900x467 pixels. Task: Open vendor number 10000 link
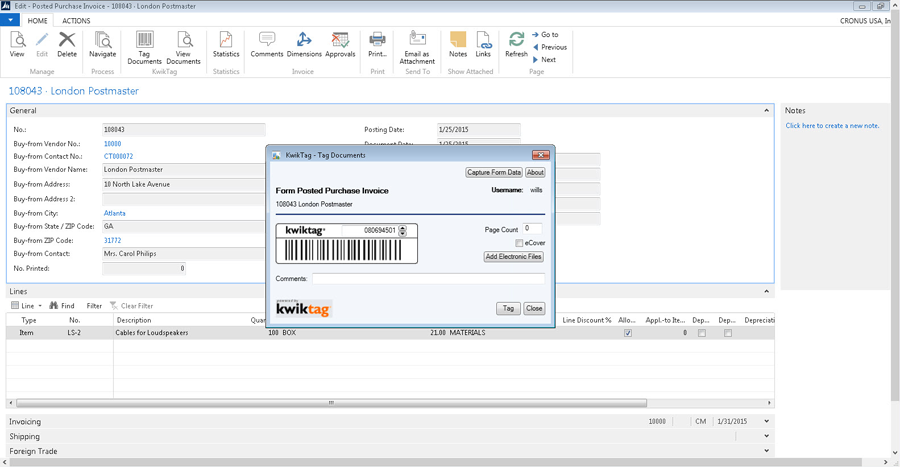[112, 144]
